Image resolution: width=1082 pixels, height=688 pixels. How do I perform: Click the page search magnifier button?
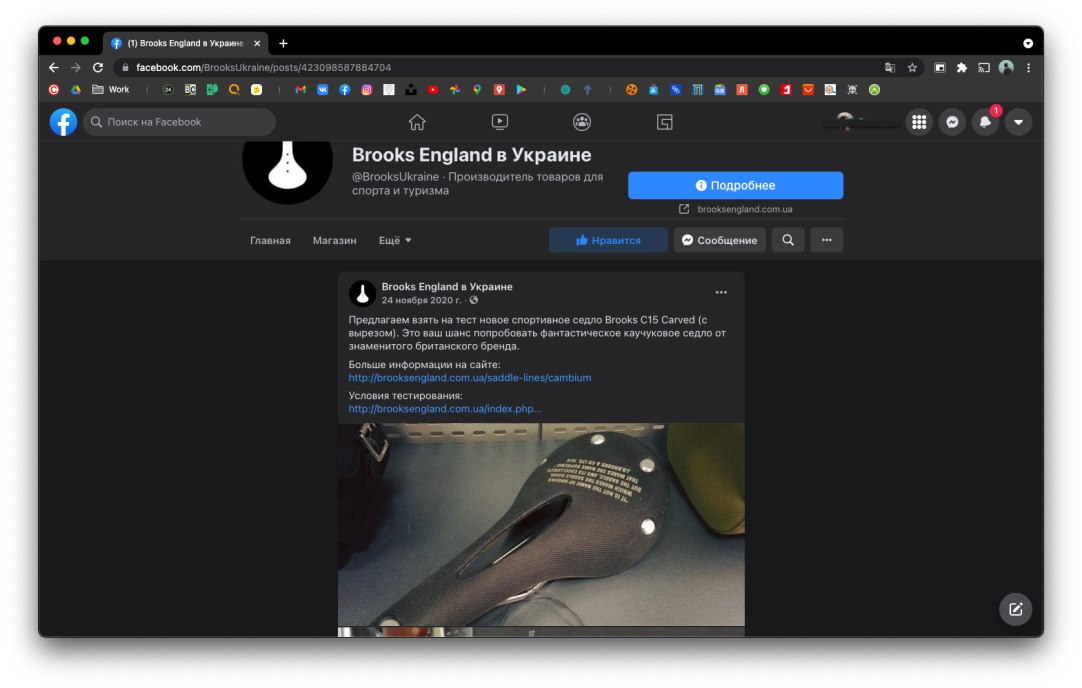click(788, 240)
